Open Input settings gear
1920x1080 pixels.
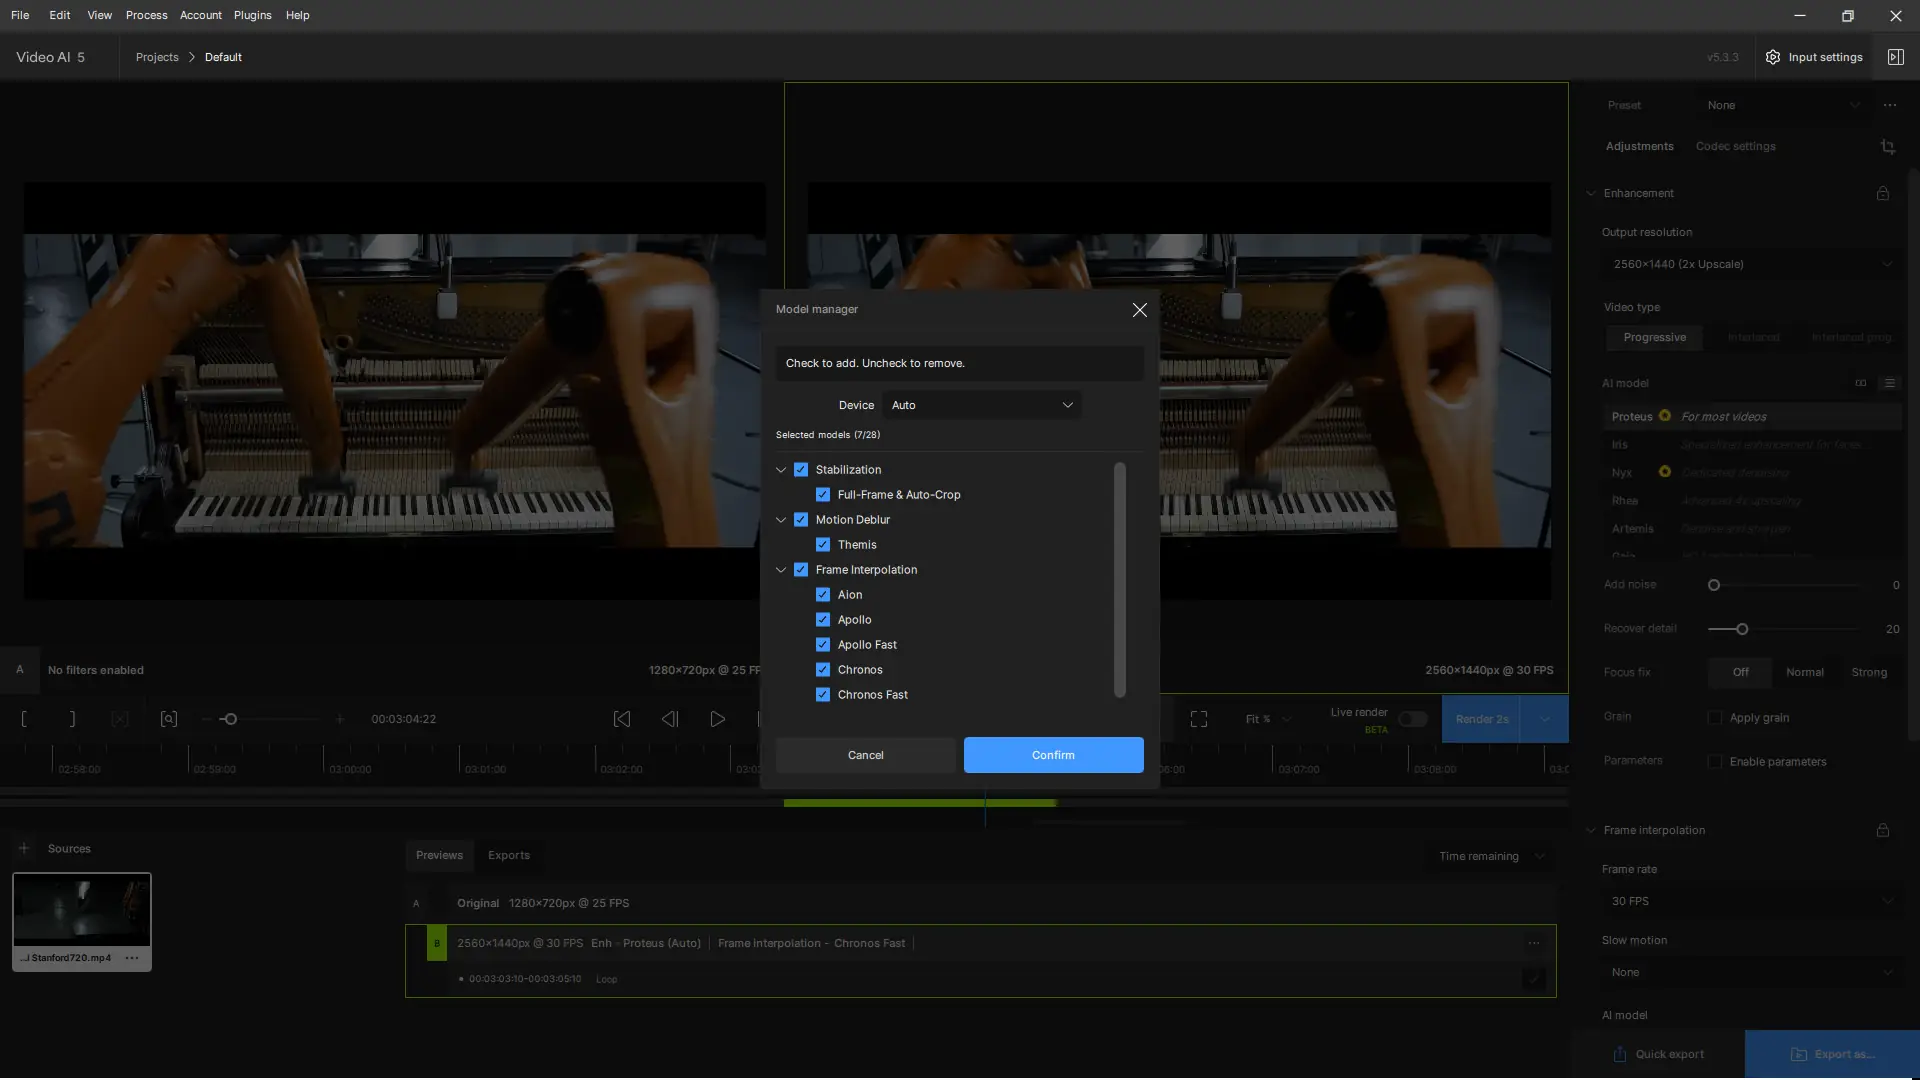tap(1773, 57)
